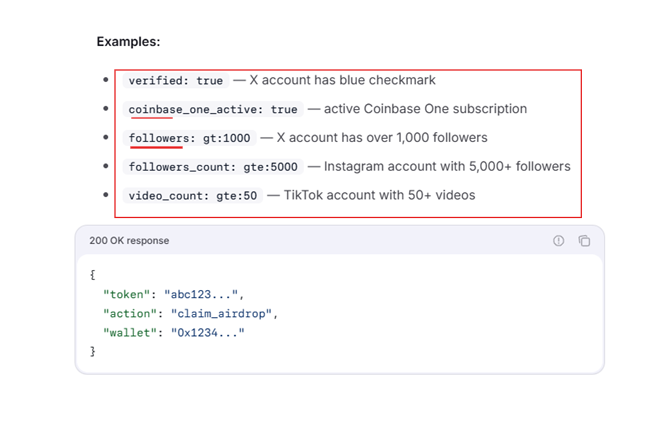This screenshot has width=665, height=421.
Task: Click the "abc123..." value in JSON
Action: point(201,294)
